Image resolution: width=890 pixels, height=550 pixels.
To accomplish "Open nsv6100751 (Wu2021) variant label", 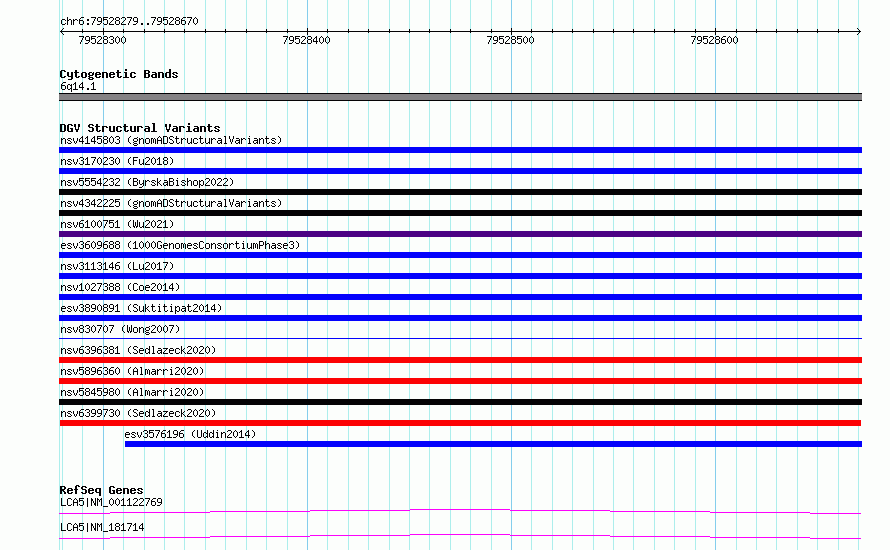I will [117, 224].
